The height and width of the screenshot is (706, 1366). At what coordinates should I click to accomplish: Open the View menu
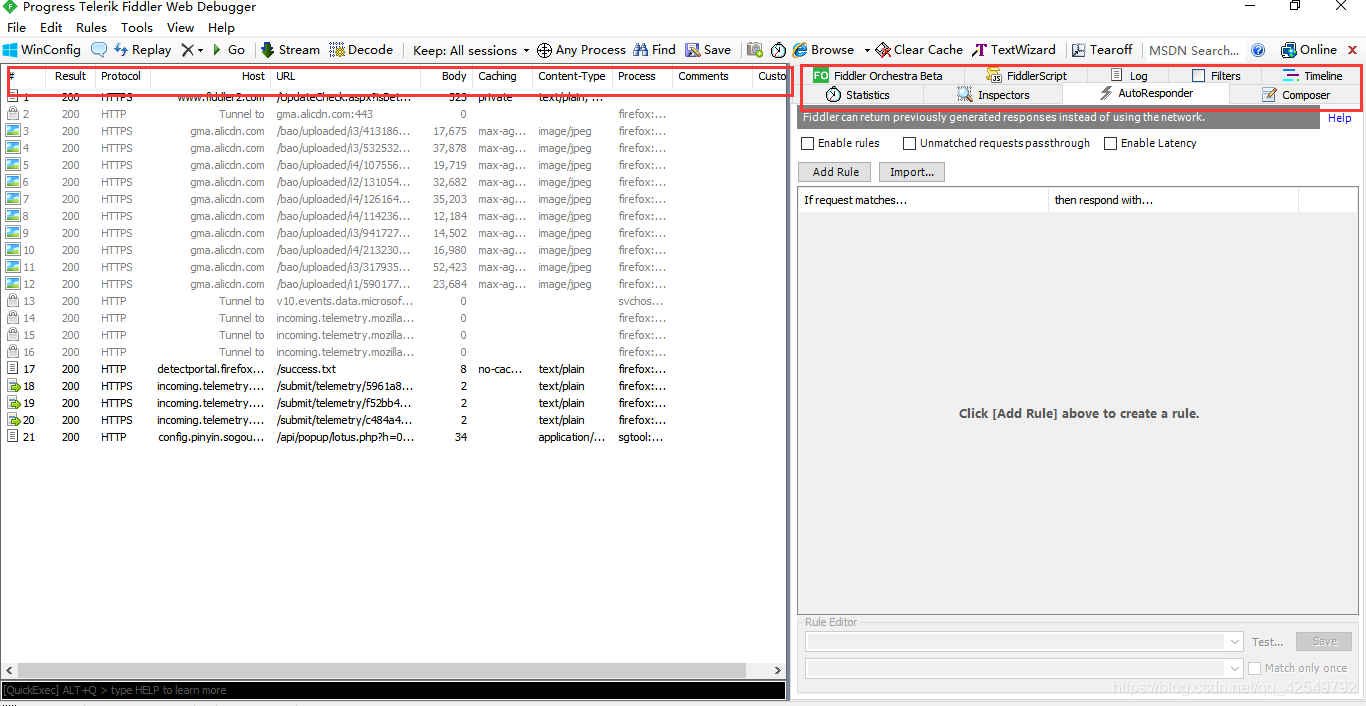(x=180, y=28)
